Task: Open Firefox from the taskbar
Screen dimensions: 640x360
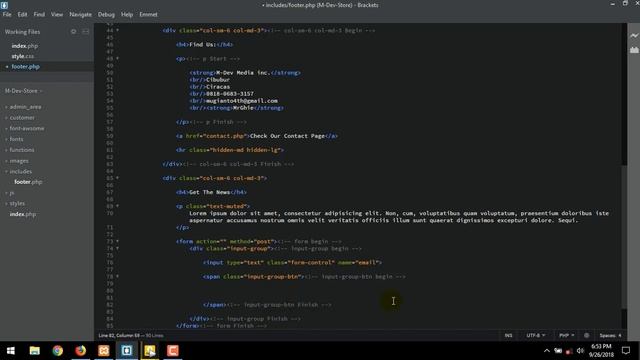Action: 80,351
